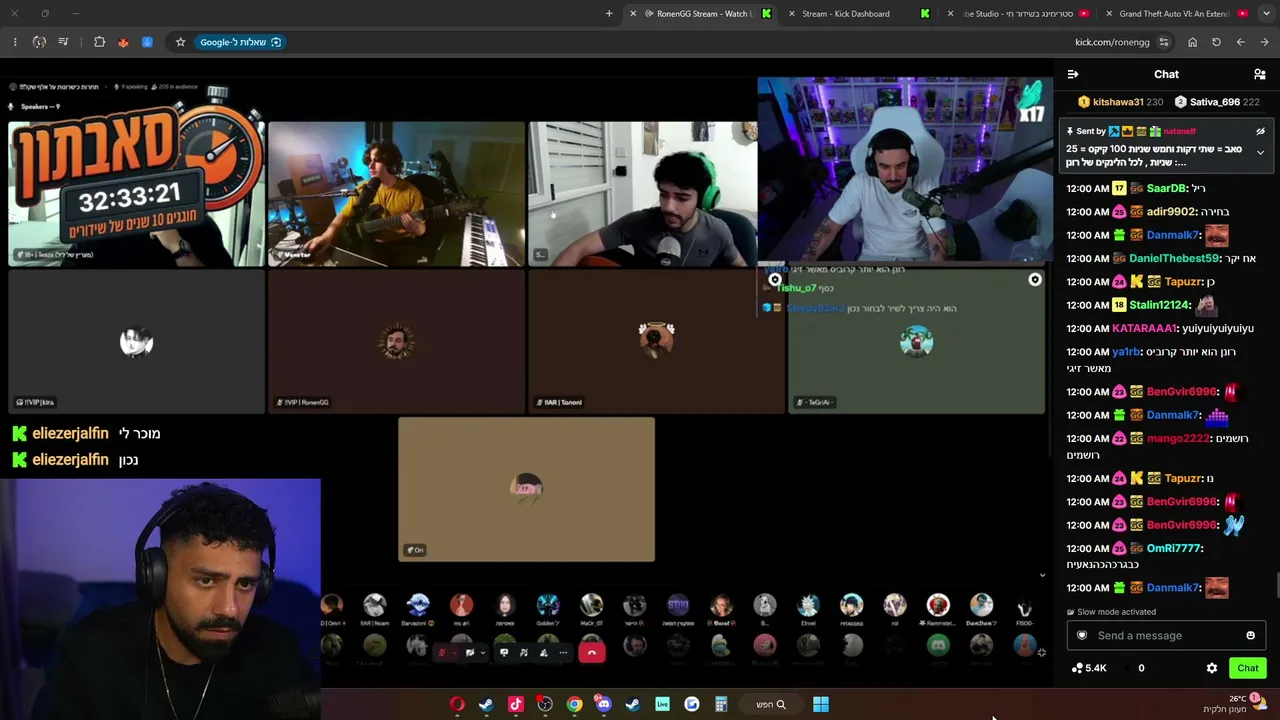Screen dimensions: 1280x720
Task: Select the Venstar video tile with guitarist
Action: coord(396,194)
